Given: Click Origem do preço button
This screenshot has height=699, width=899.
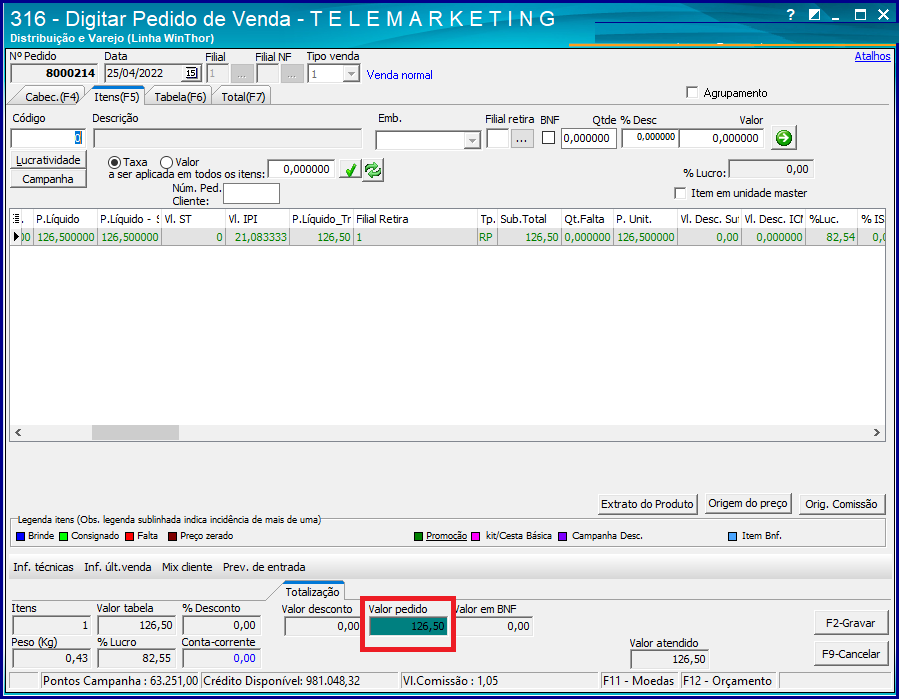Looking at the screenshot, I should click(x=748, y=503).
